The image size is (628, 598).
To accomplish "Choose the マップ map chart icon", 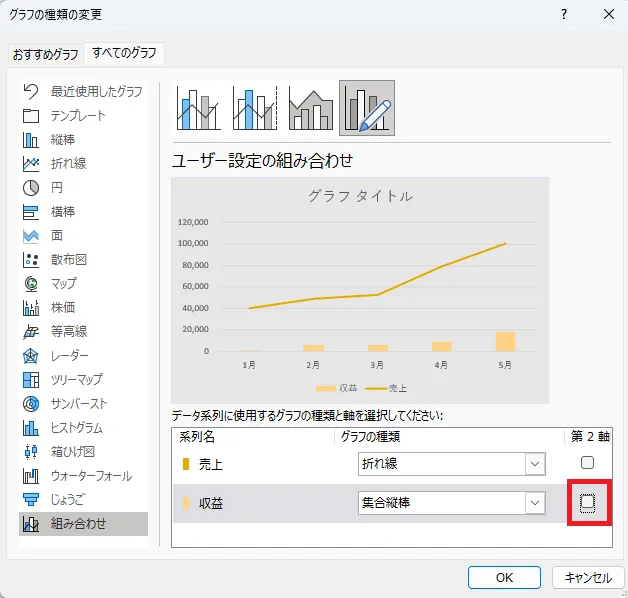I will (x=31, y=284).
